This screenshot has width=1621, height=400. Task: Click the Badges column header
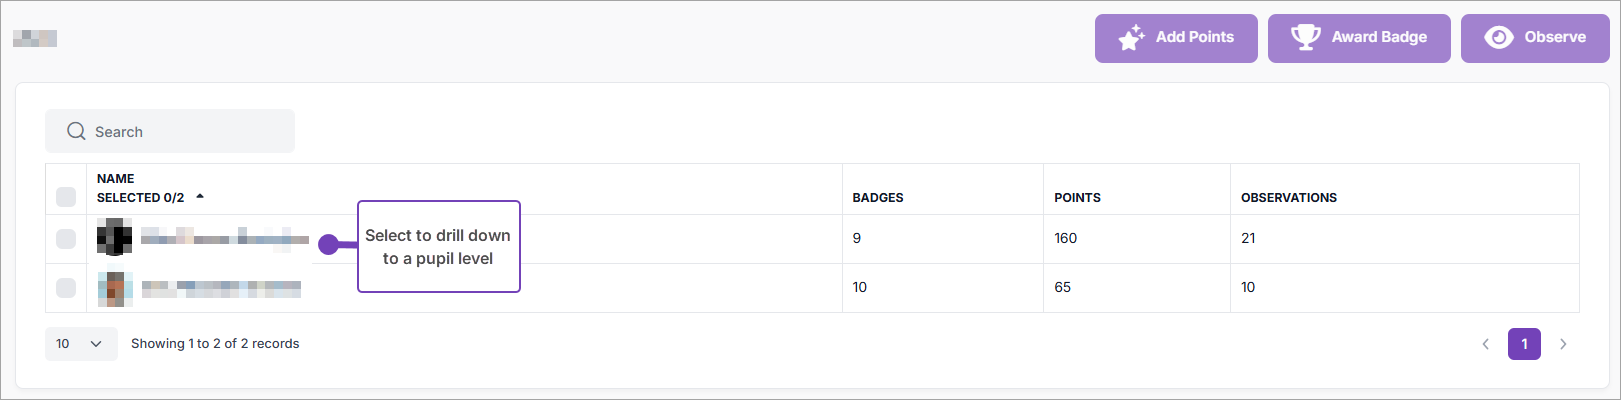point(877,198)
